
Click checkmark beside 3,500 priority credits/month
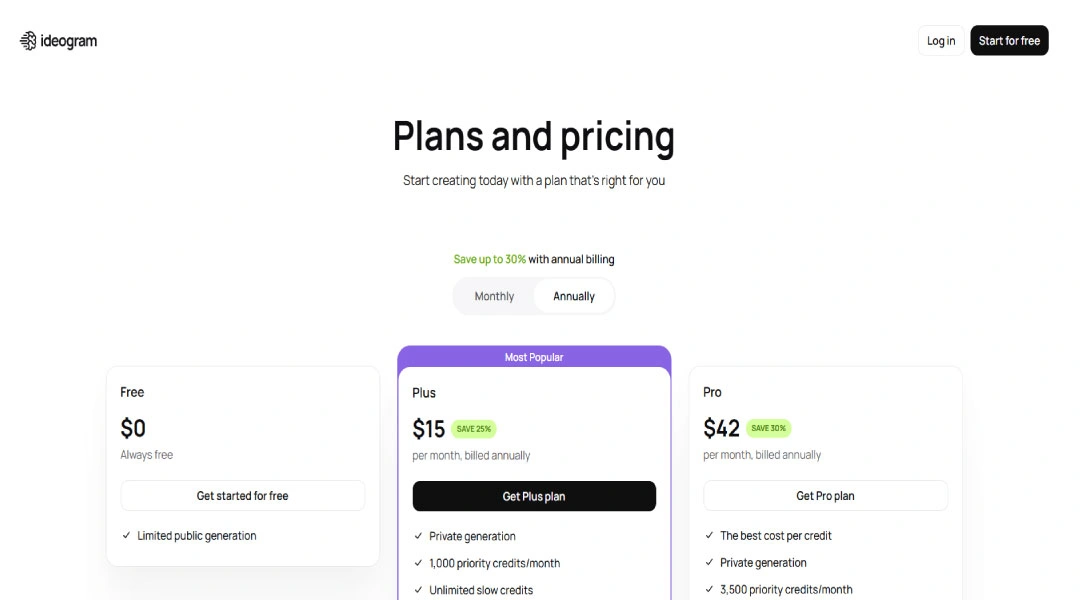coord(709,589)
